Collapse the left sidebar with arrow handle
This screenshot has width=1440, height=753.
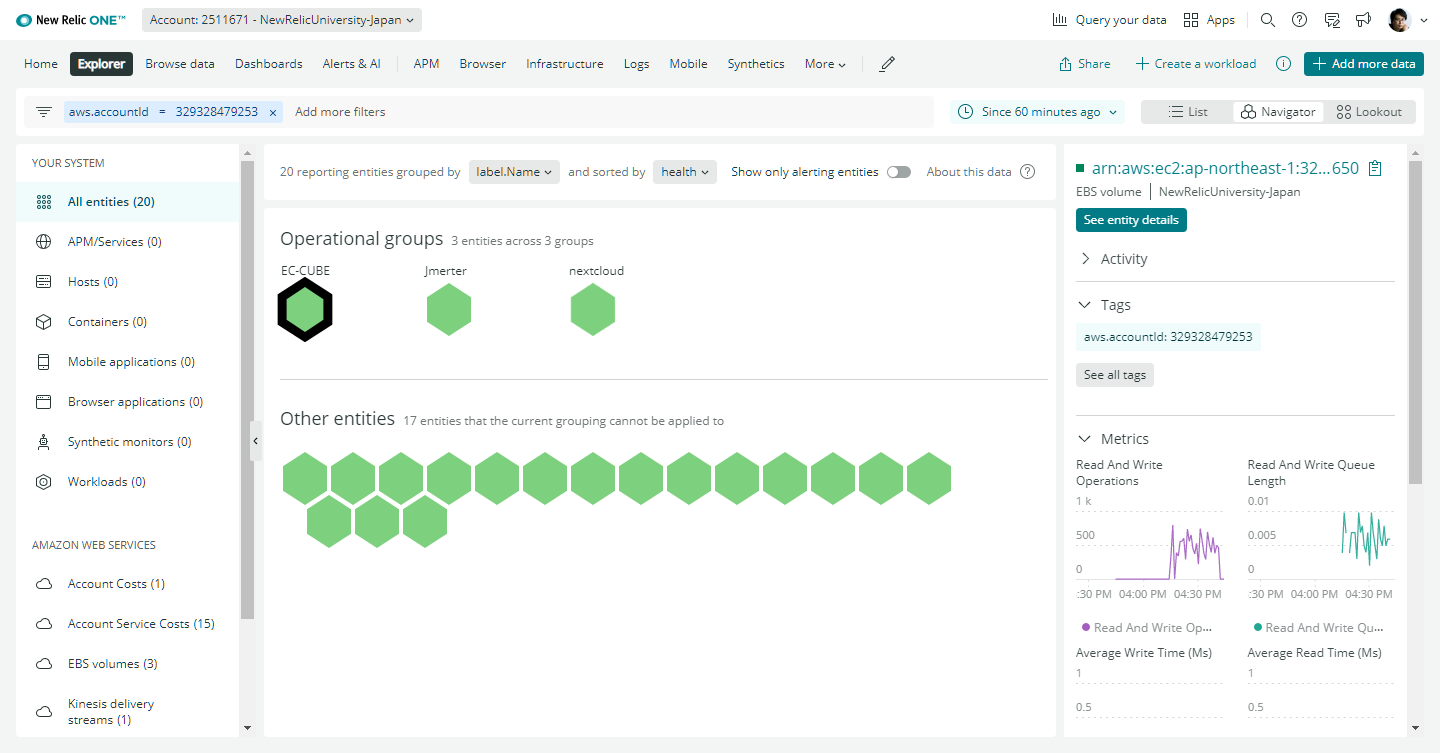click(255, 441)
